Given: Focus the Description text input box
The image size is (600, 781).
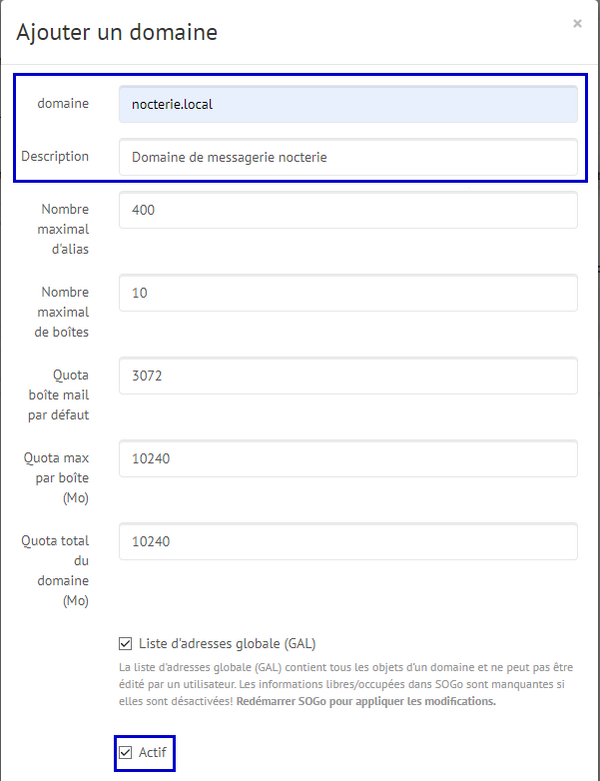Looking at the screenshot, I should pyautogui.click(x=347, y=157).
